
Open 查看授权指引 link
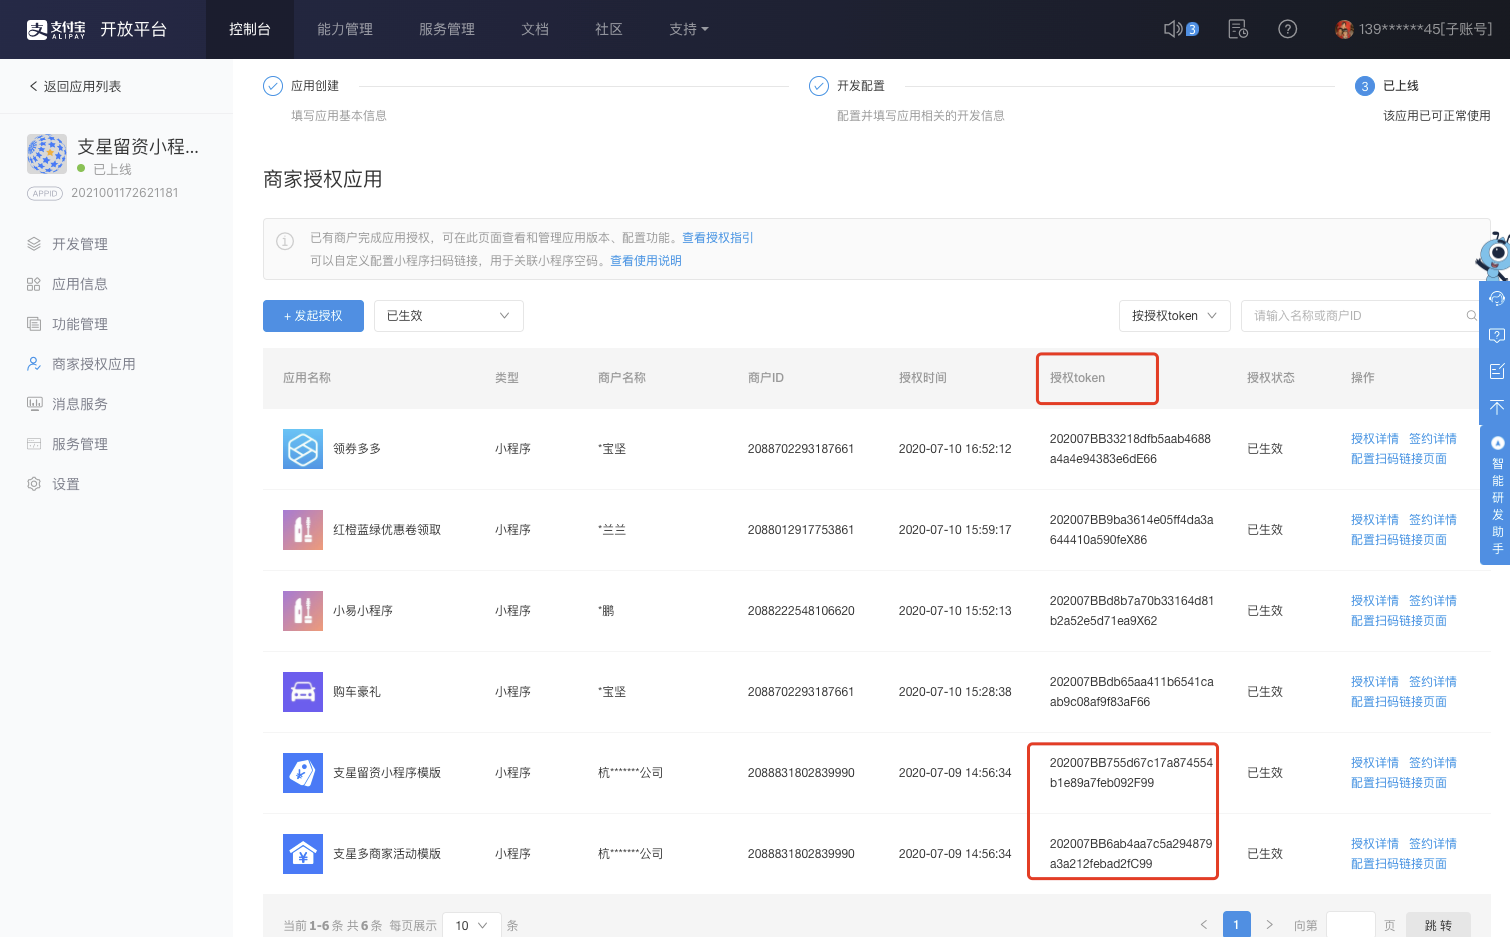(x=718, y=238)
